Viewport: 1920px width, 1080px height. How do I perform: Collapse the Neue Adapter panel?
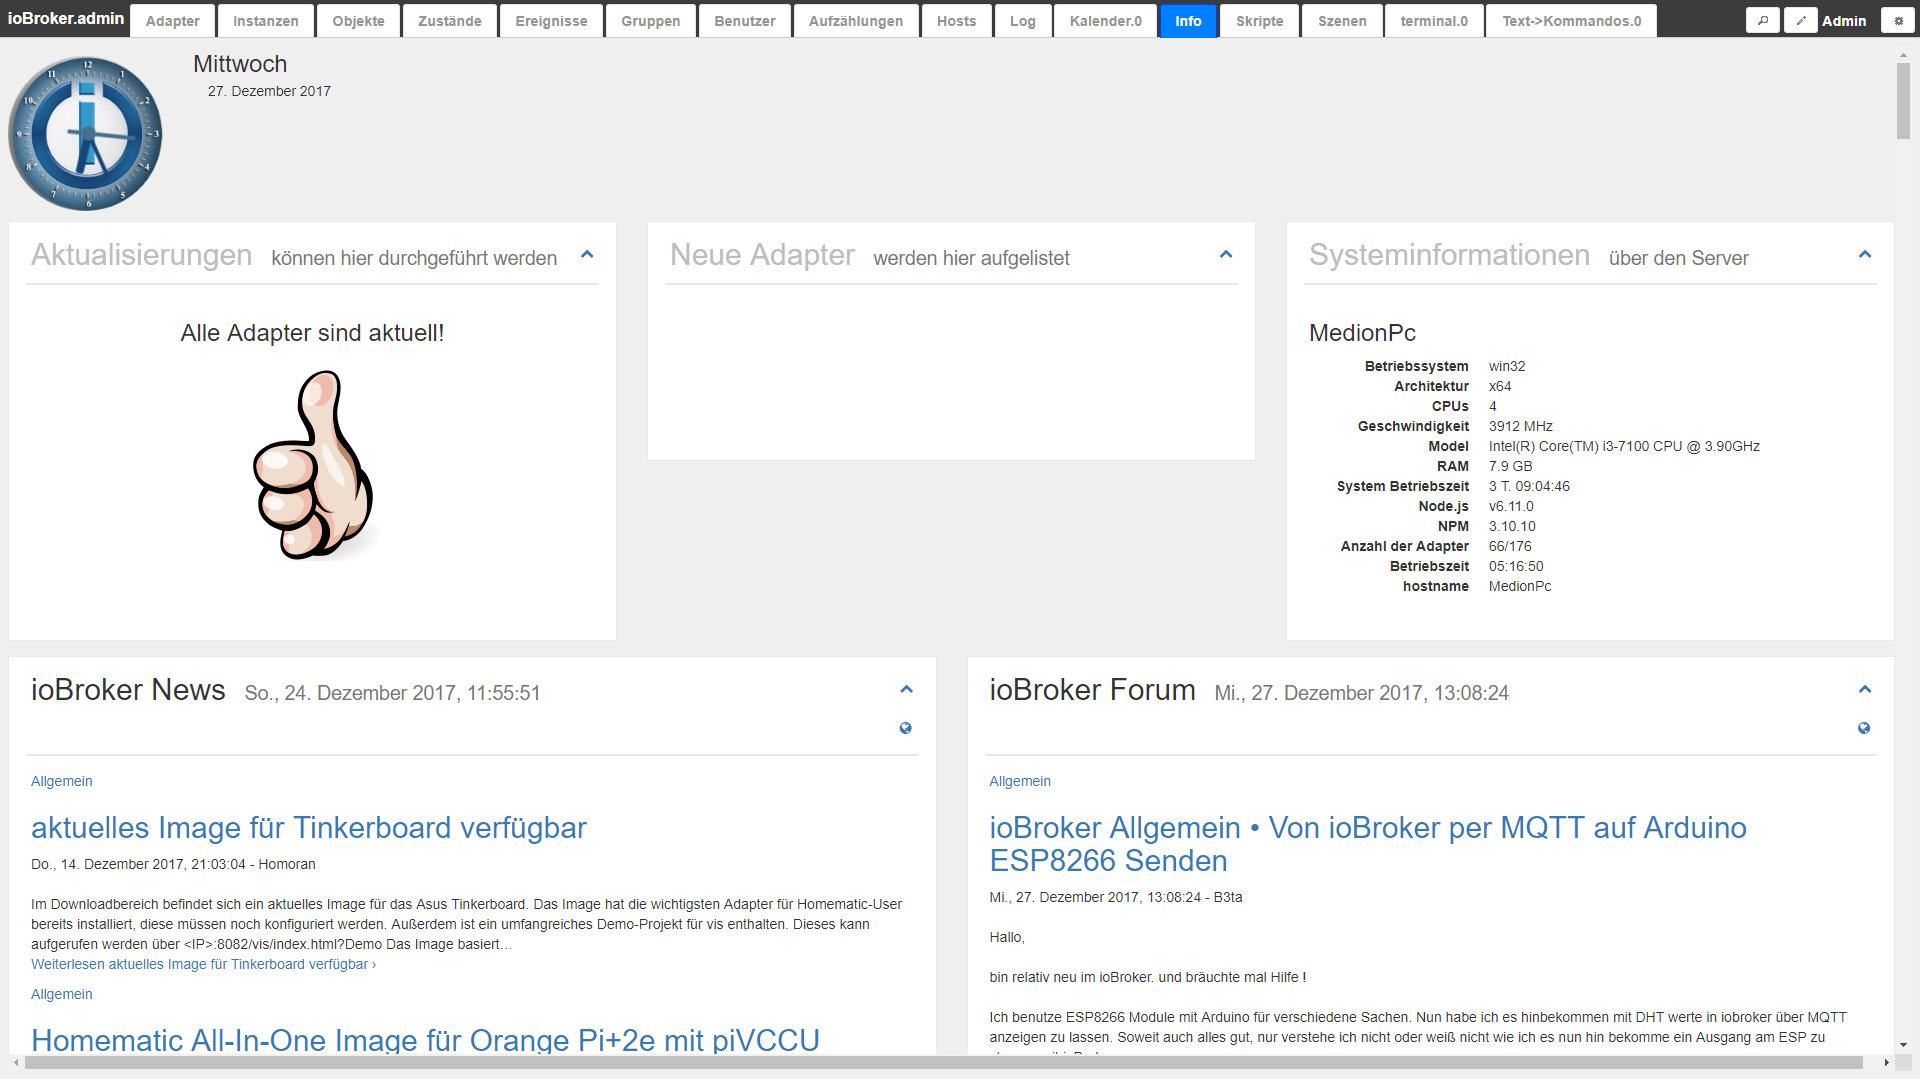tap(1226, 255)
